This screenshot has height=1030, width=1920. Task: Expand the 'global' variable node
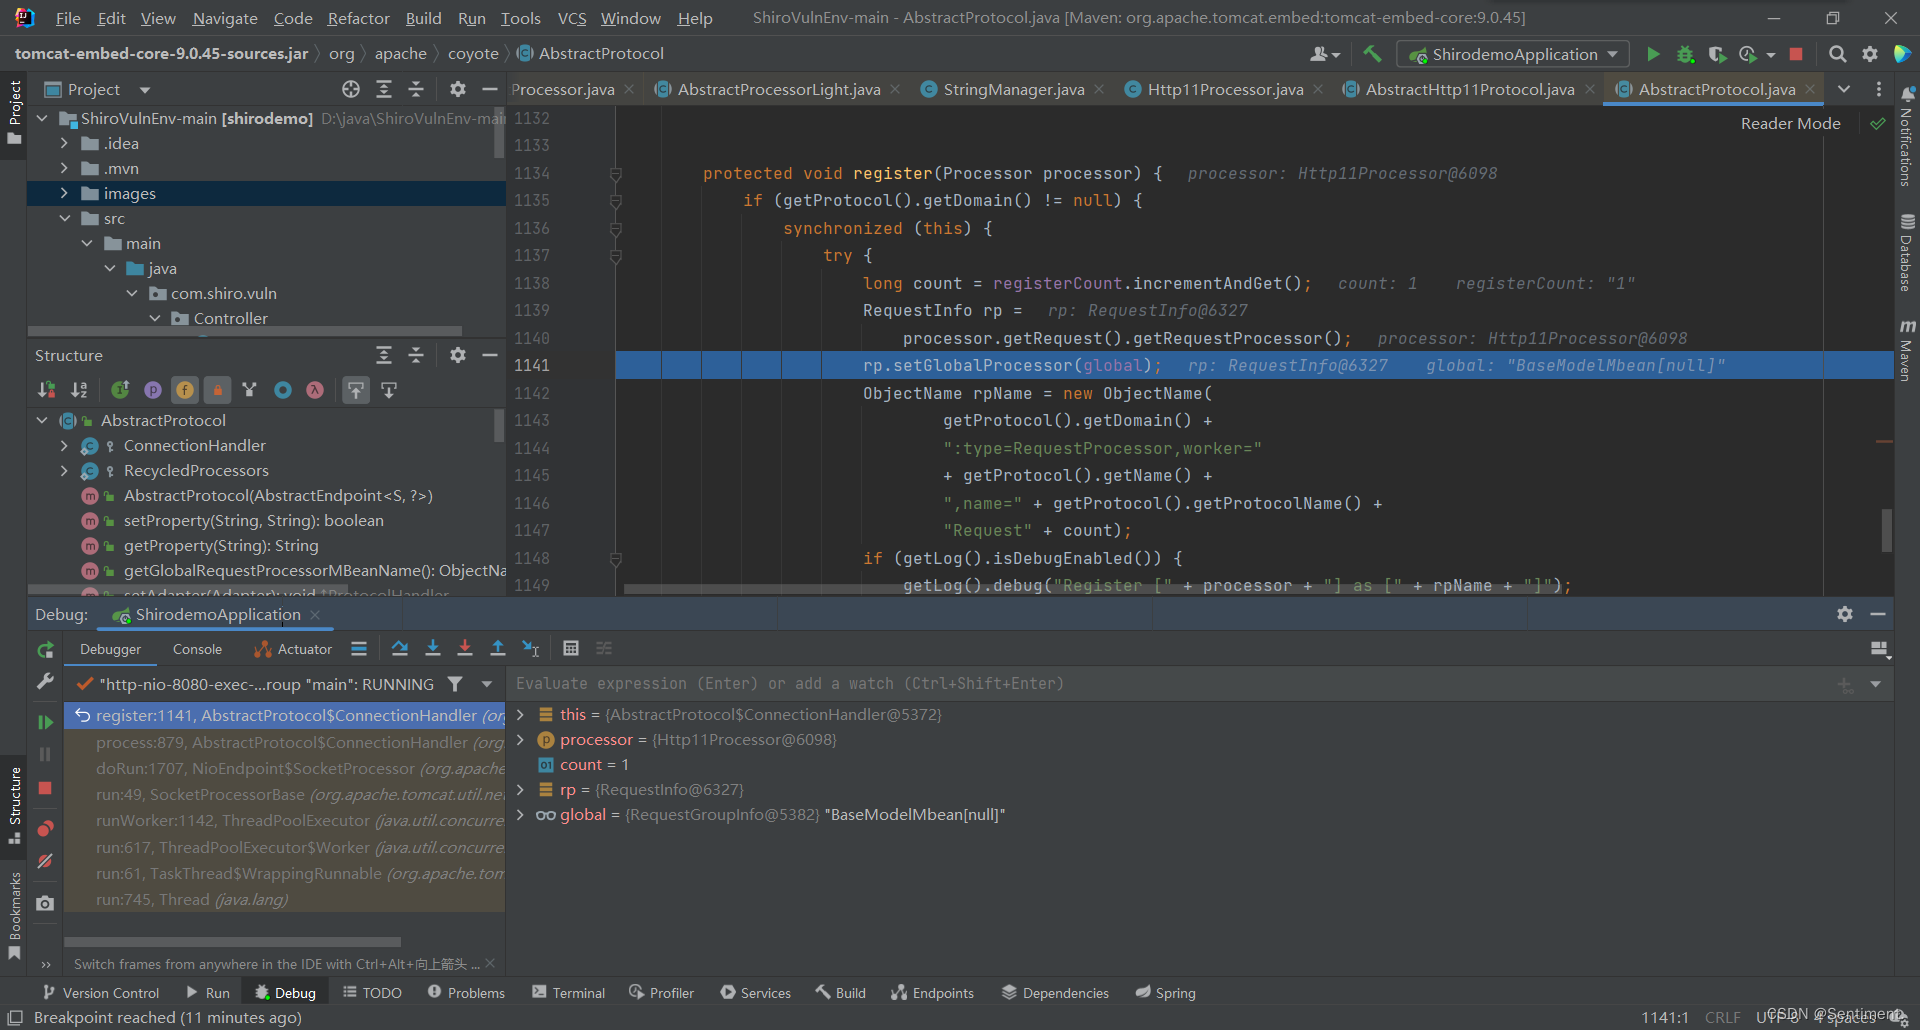(x=520, y=814)
